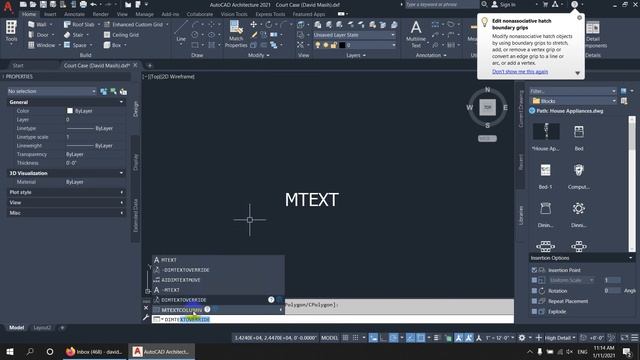Toggle the MODEL space button
Viewport: 640px width, 360px height.
pos(329,338)
